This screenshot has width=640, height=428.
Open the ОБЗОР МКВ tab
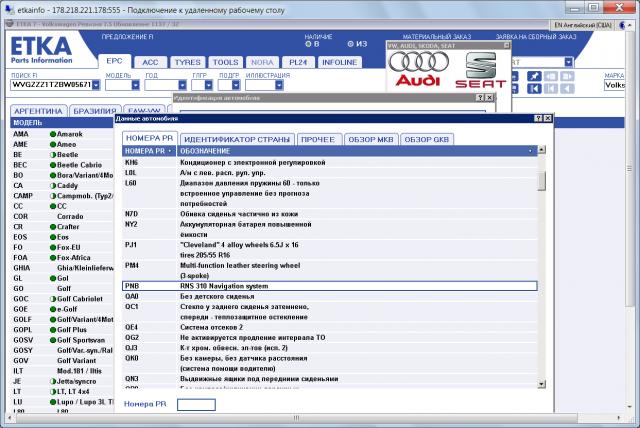371,140
